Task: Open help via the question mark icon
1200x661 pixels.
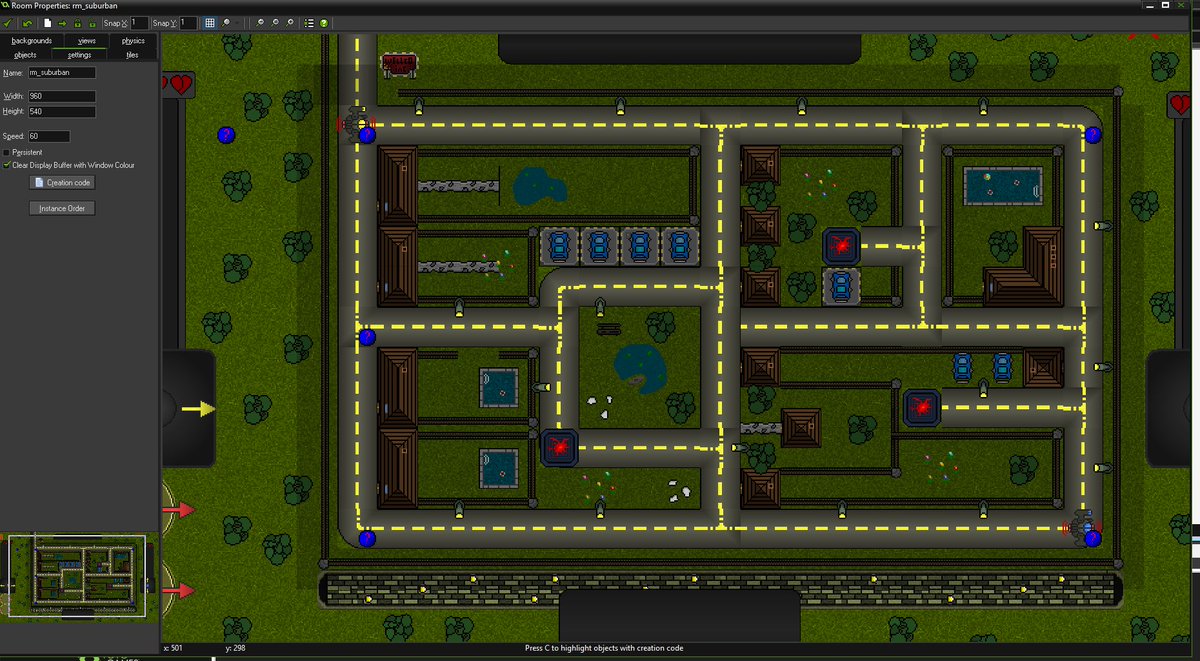Action: click(x=324, y=22)
